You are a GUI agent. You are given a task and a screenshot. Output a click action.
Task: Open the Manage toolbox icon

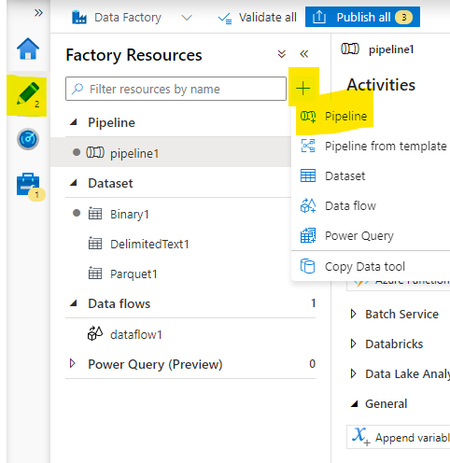point(29,185)
